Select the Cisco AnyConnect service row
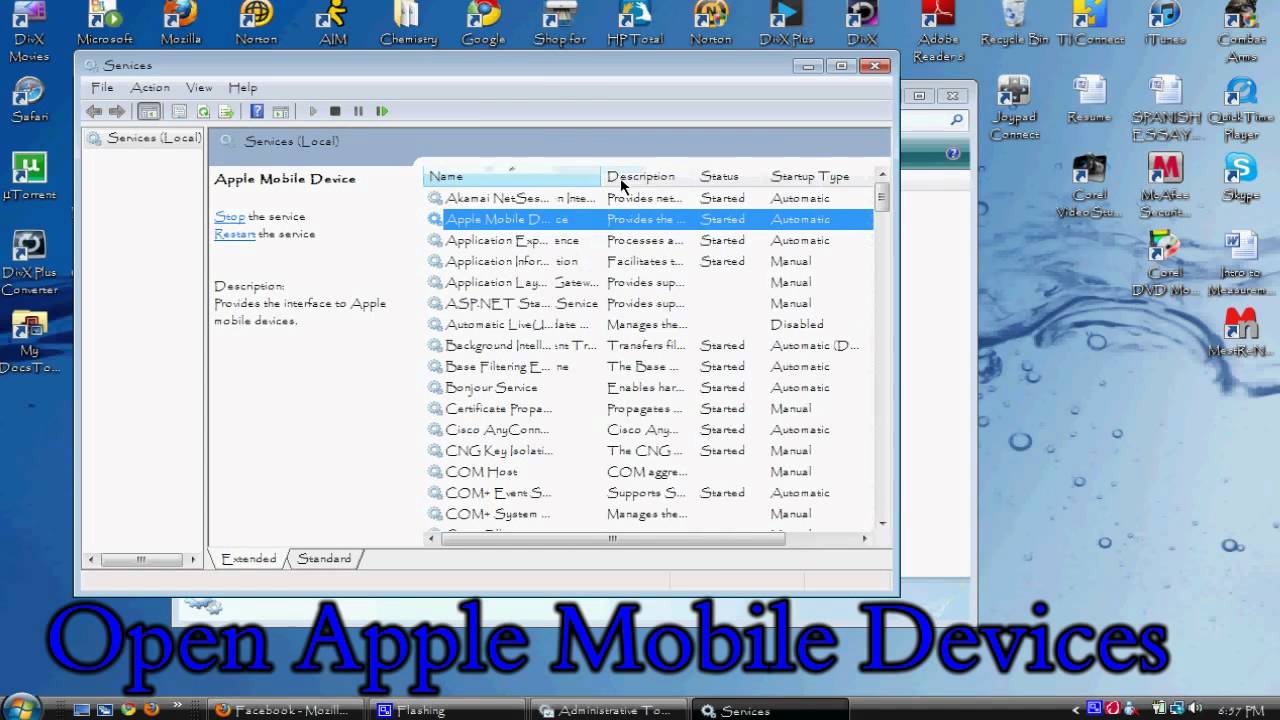The width and height of the screenshot is (1280, 720). coord(649,429)
